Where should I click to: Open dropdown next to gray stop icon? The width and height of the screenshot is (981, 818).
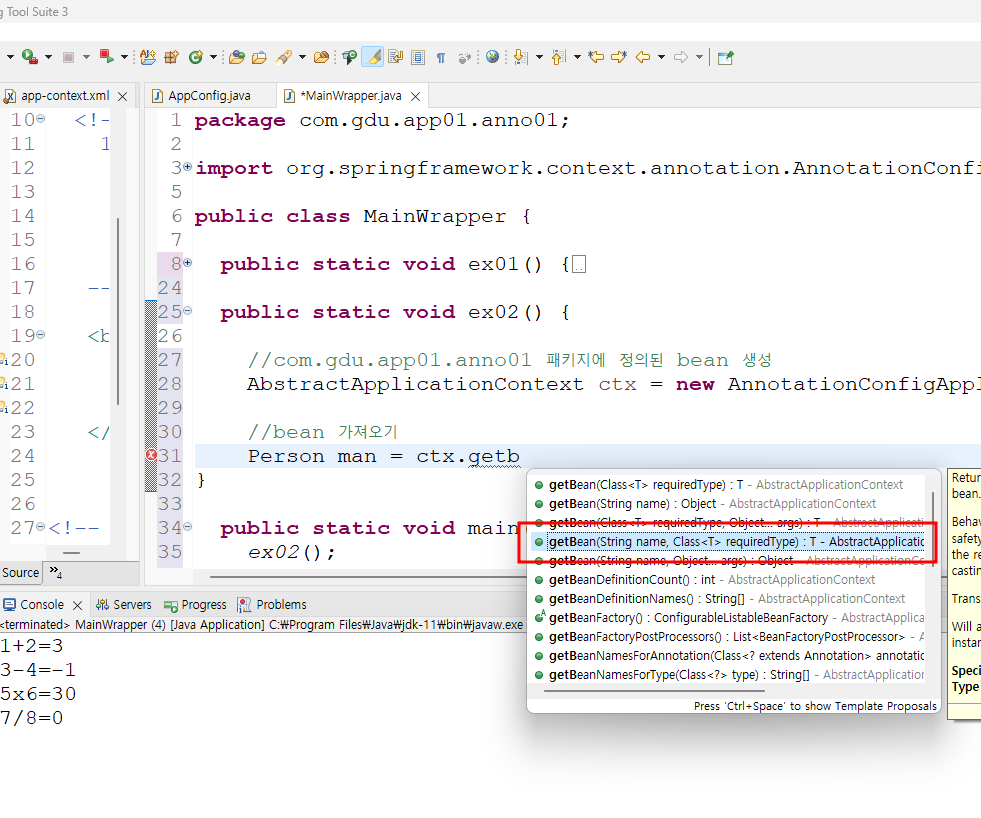point(86,58)
